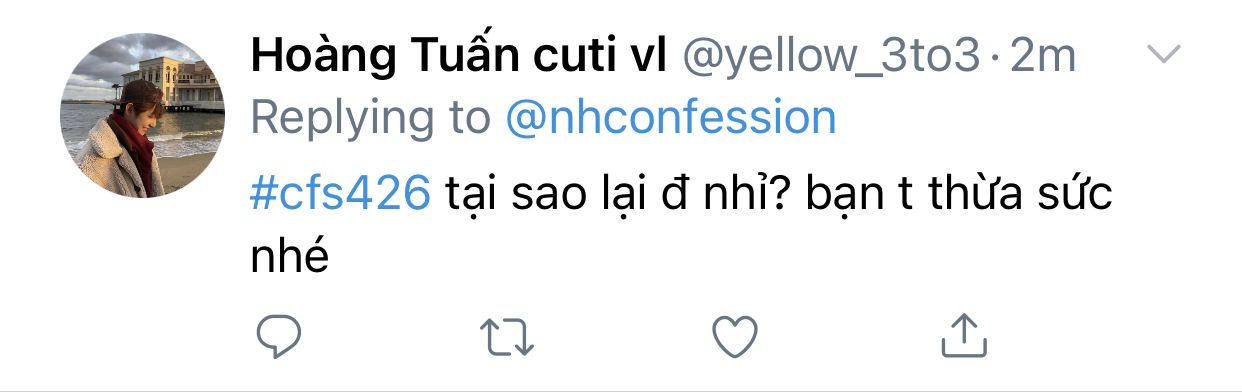Screen dimensions: 1242x392
Task: Expand the tweet options chevron
Action: tap(1164, 55)
